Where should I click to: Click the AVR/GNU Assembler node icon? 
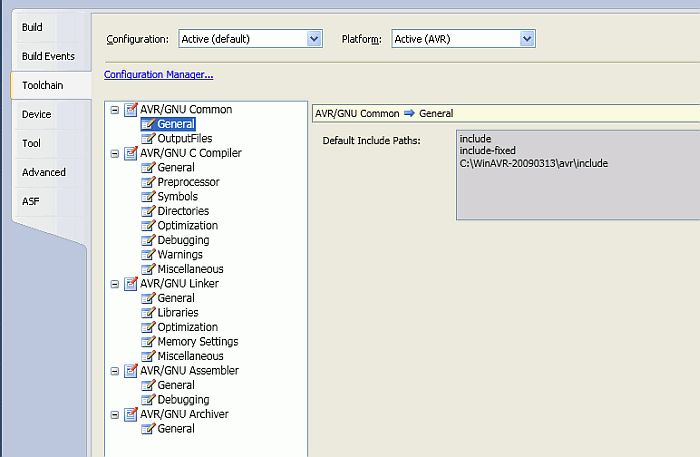(x=131, y=371)
